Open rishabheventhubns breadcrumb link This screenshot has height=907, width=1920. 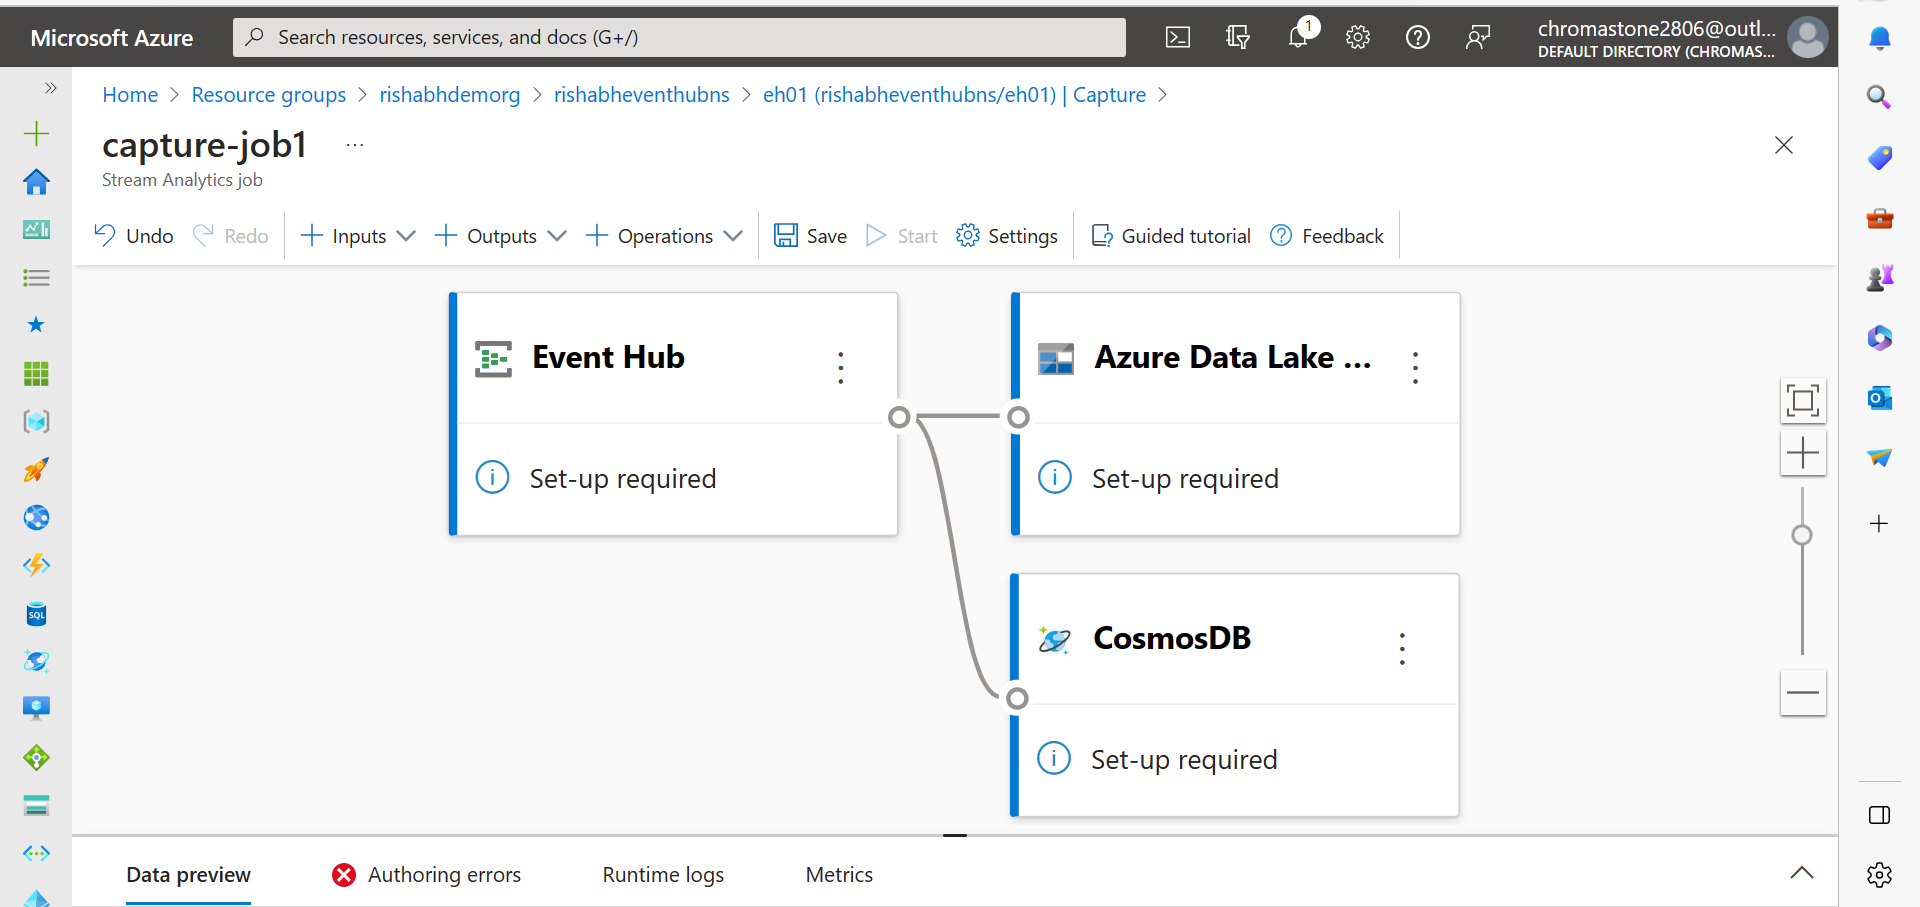[x=641, y=95]
